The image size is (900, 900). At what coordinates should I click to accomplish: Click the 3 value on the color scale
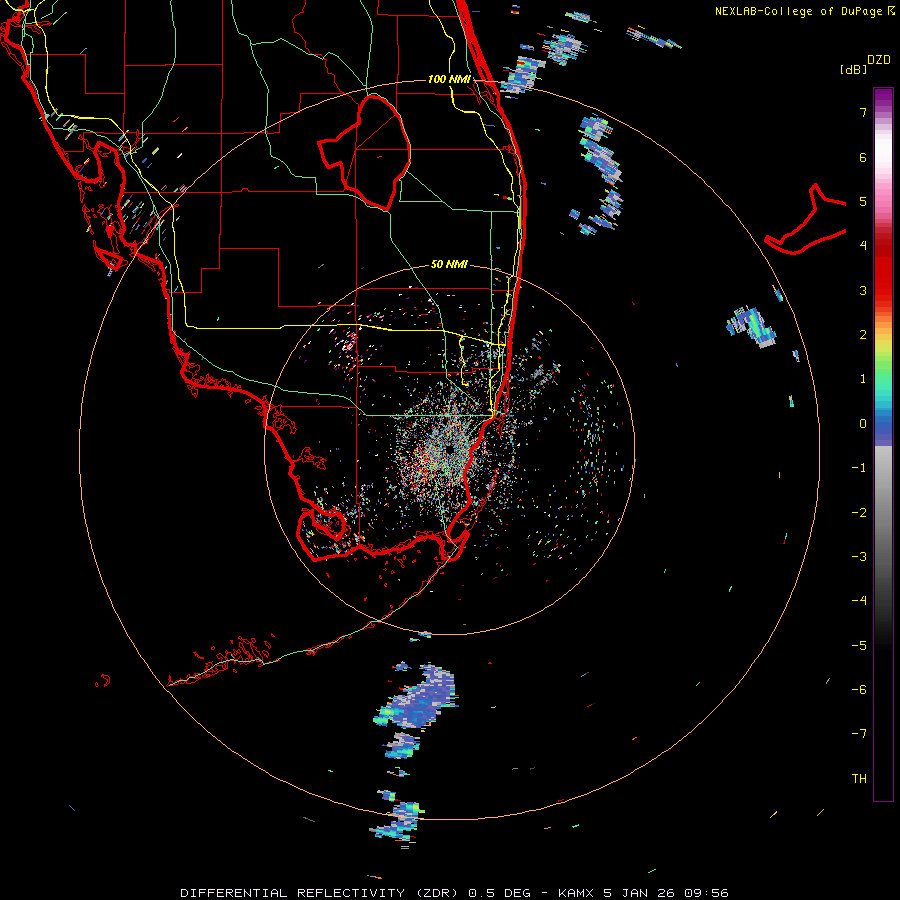(863, 290)
